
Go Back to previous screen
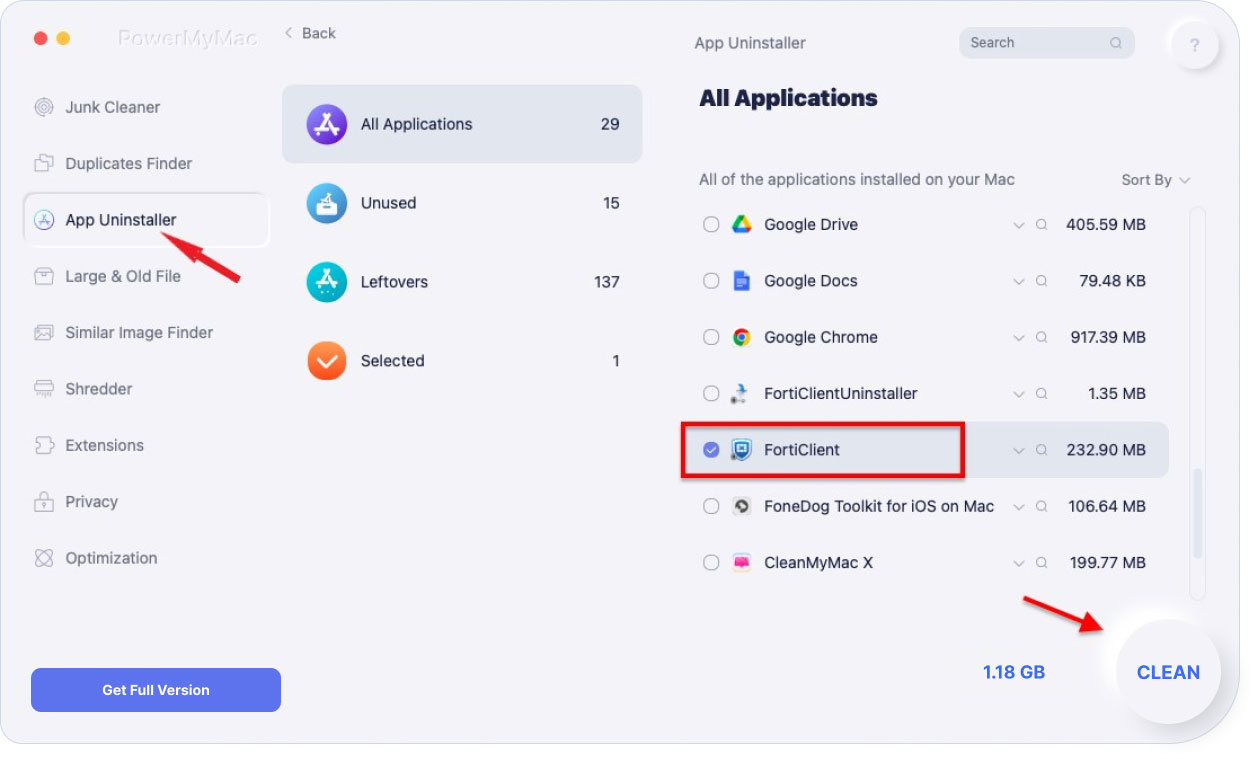click(x=310, y=33)
